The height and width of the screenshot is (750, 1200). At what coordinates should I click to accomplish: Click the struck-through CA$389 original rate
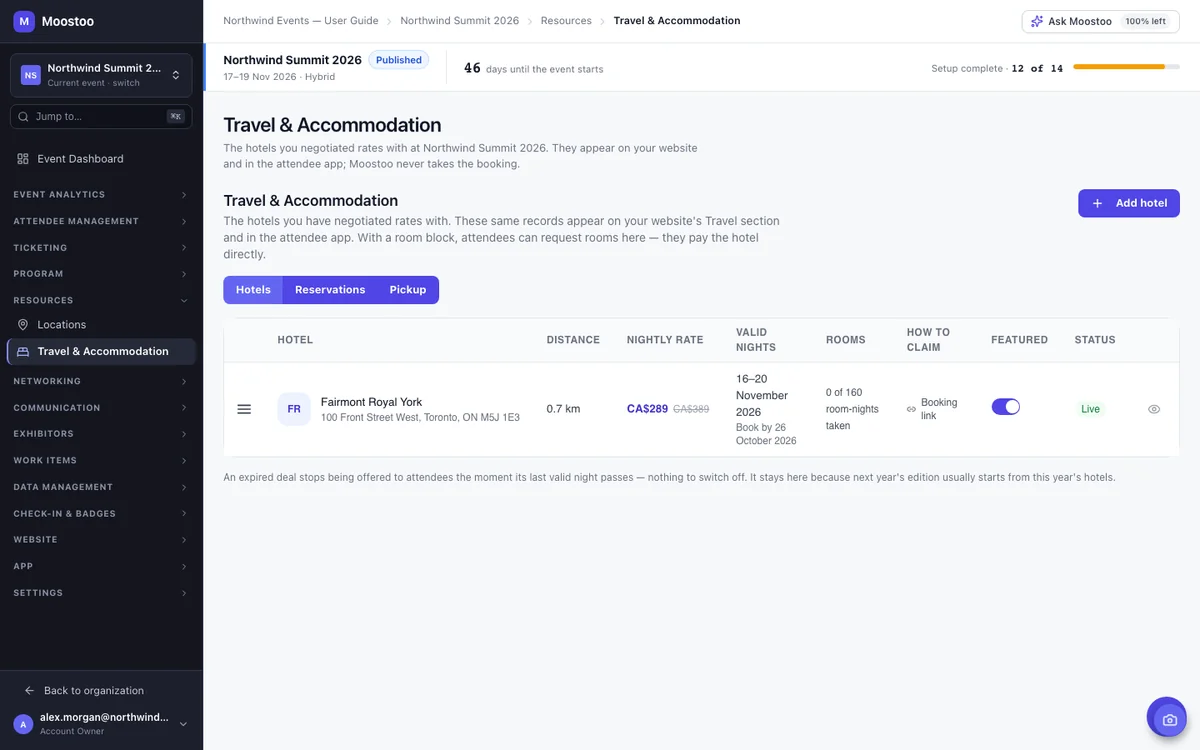(691, 409)
